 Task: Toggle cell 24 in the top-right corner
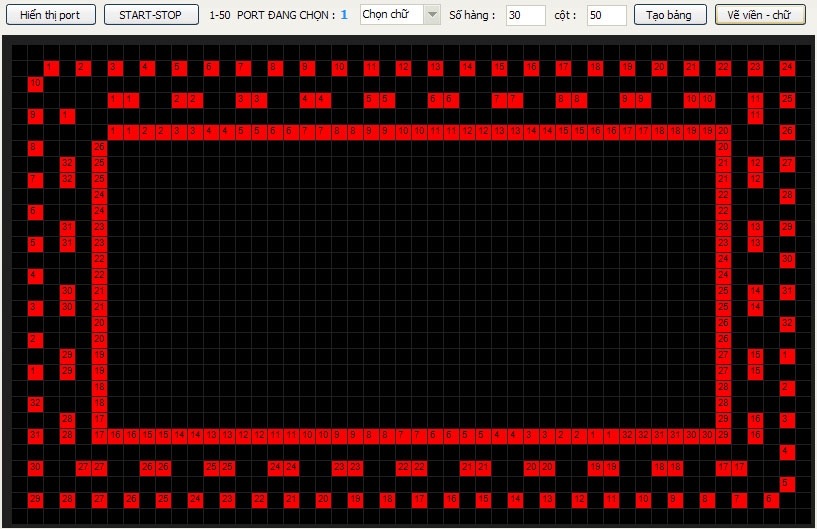788,67
